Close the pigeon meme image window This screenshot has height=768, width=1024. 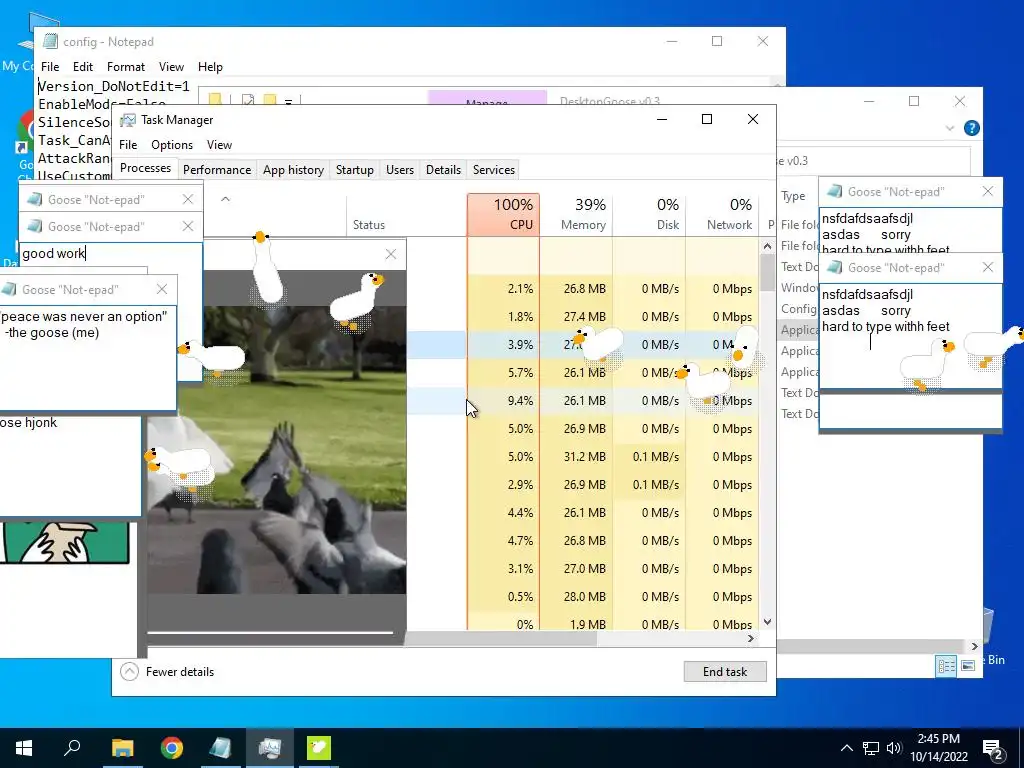pyautogui.click(x=391, y=254)
